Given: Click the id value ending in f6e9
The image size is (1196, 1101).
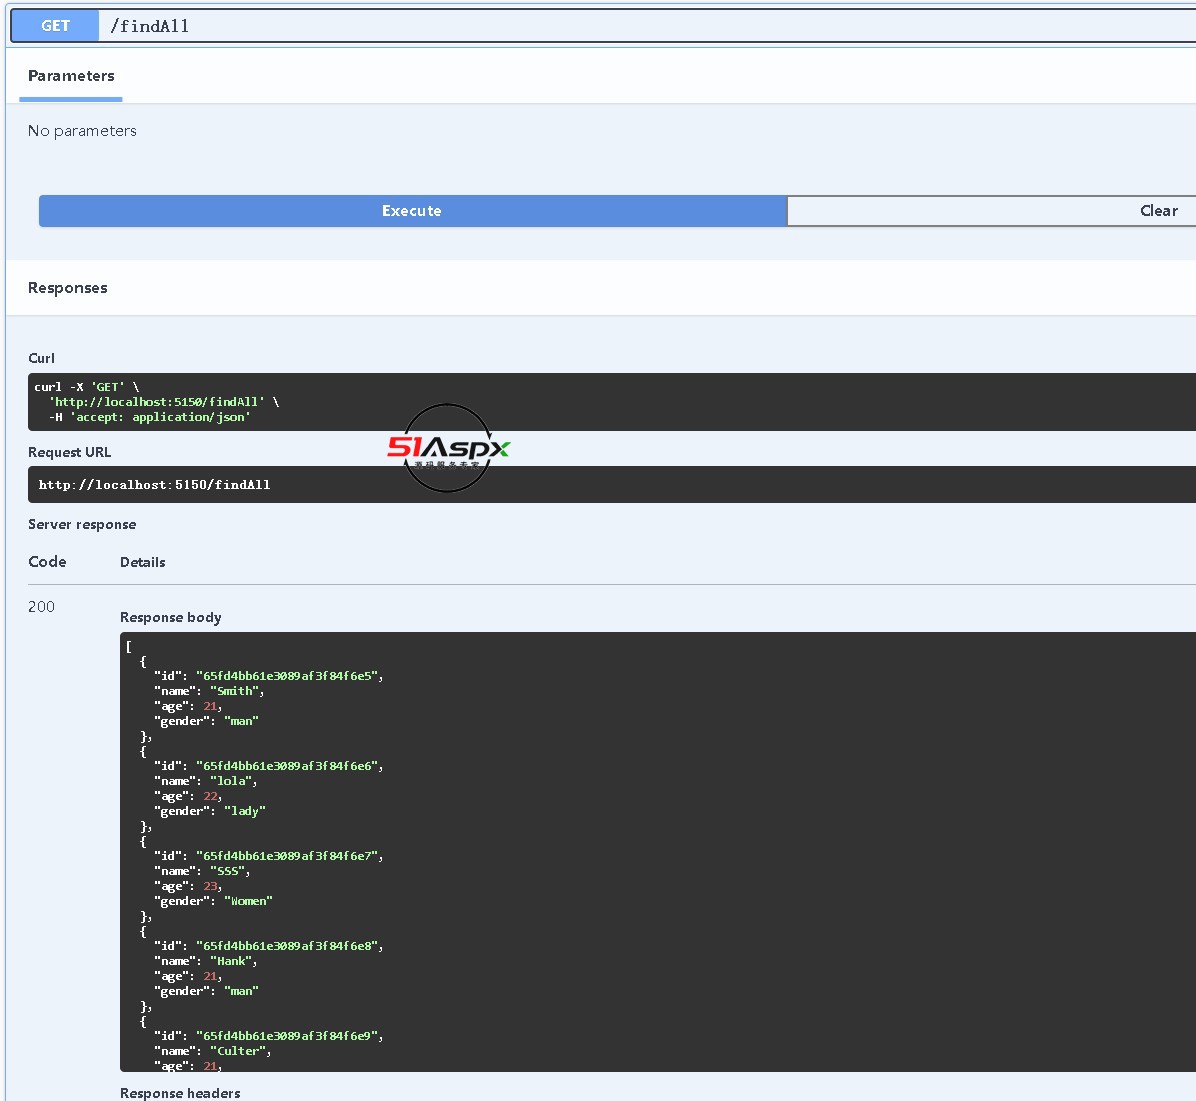Looking at the screenshot, I should 288,1036.
